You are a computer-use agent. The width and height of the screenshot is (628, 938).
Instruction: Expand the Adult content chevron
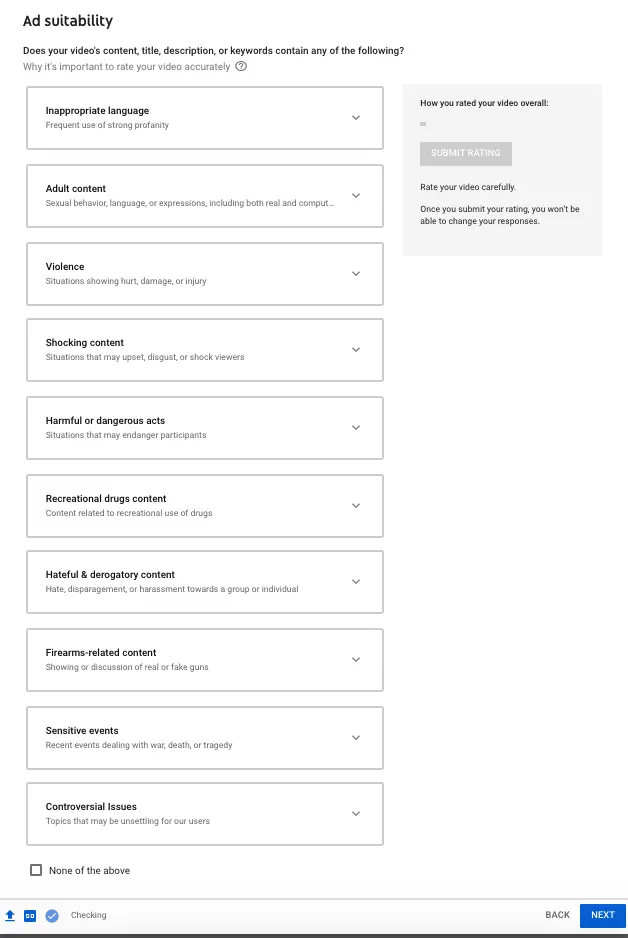(x=356, y=196)
